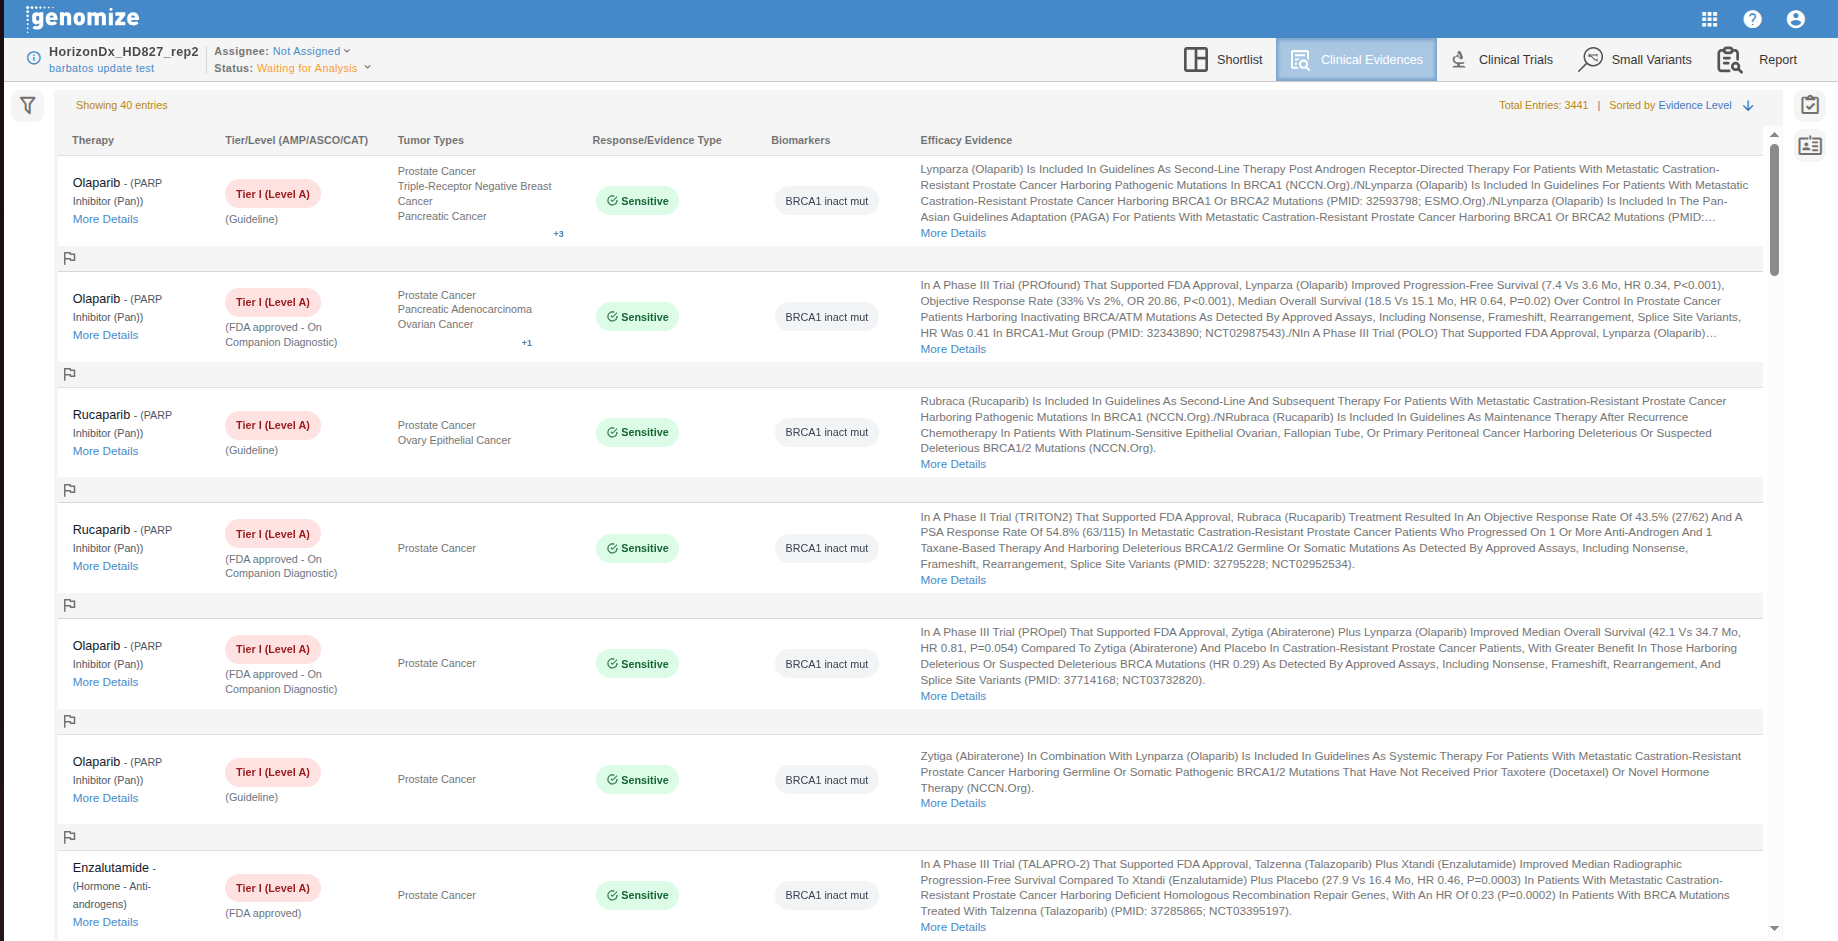Click More Details link for PROfound efficacy evidence
The height and width of the screenshot is (941, 1838).
[952, 349]
